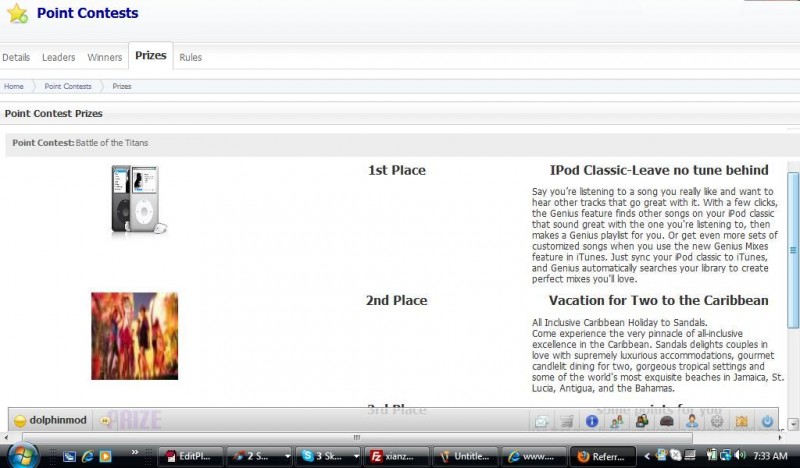This screenshot has height=468, width=800.
Task: Click the dolphinmod username in member bar
Action: point(58,420)
